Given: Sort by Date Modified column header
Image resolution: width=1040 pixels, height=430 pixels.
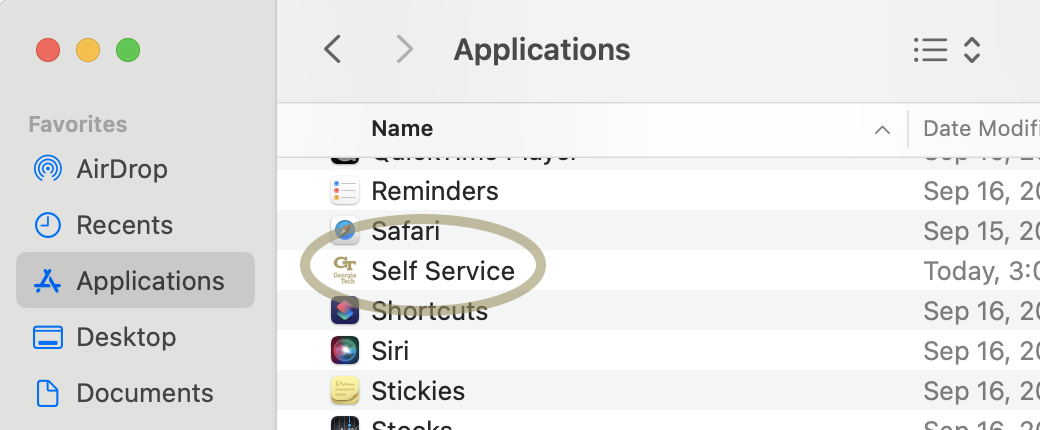Looking at the screenshot, I should 980,129.
